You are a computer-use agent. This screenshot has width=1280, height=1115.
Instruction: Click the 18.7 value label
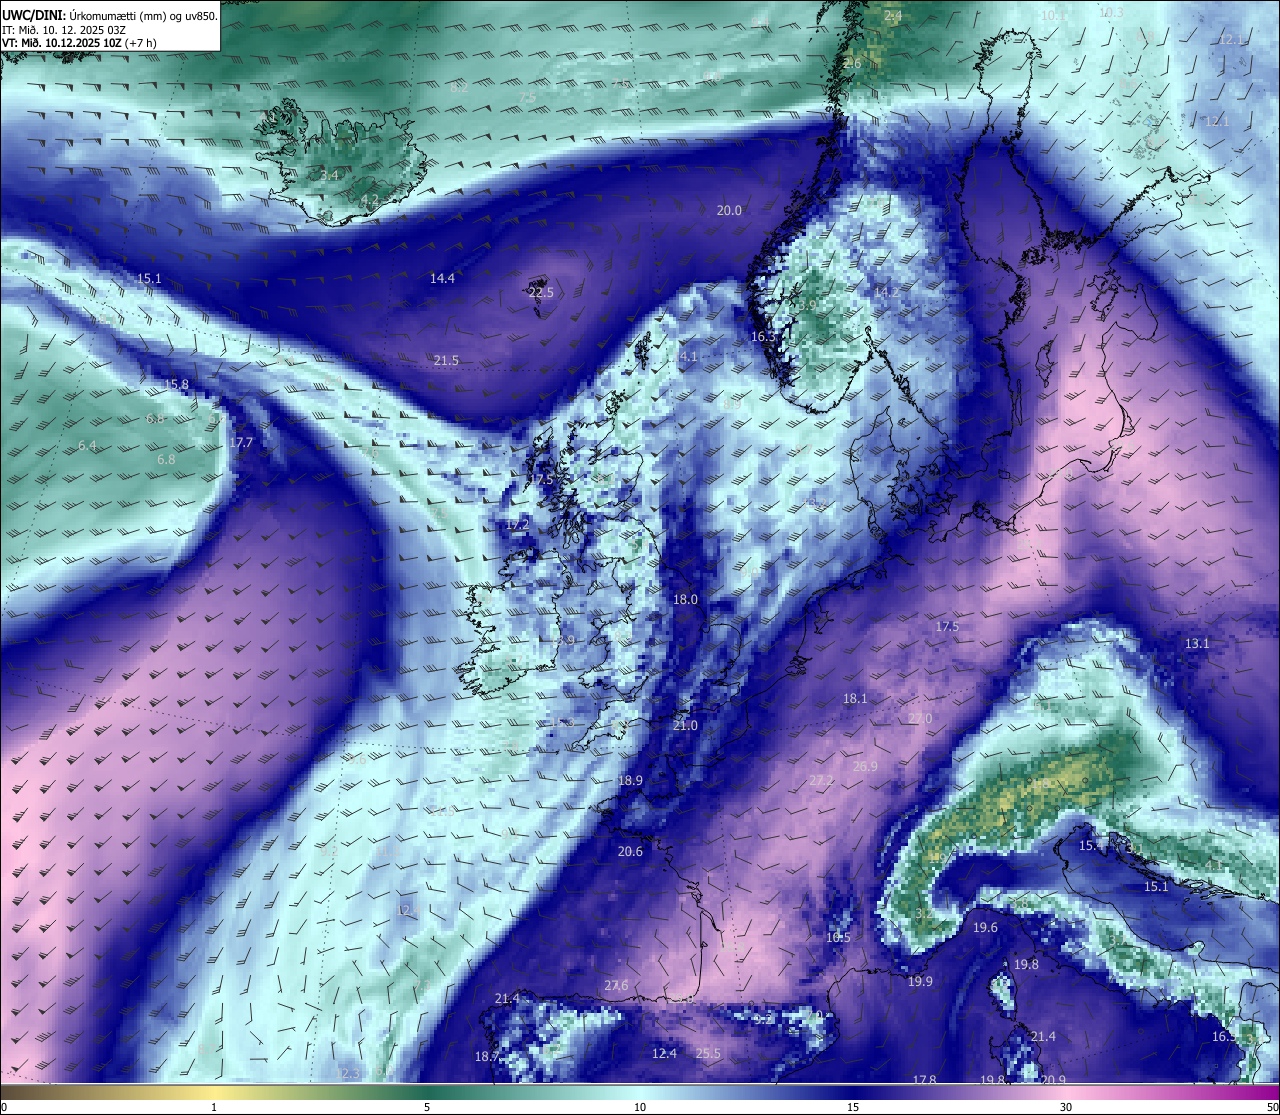487,1056
